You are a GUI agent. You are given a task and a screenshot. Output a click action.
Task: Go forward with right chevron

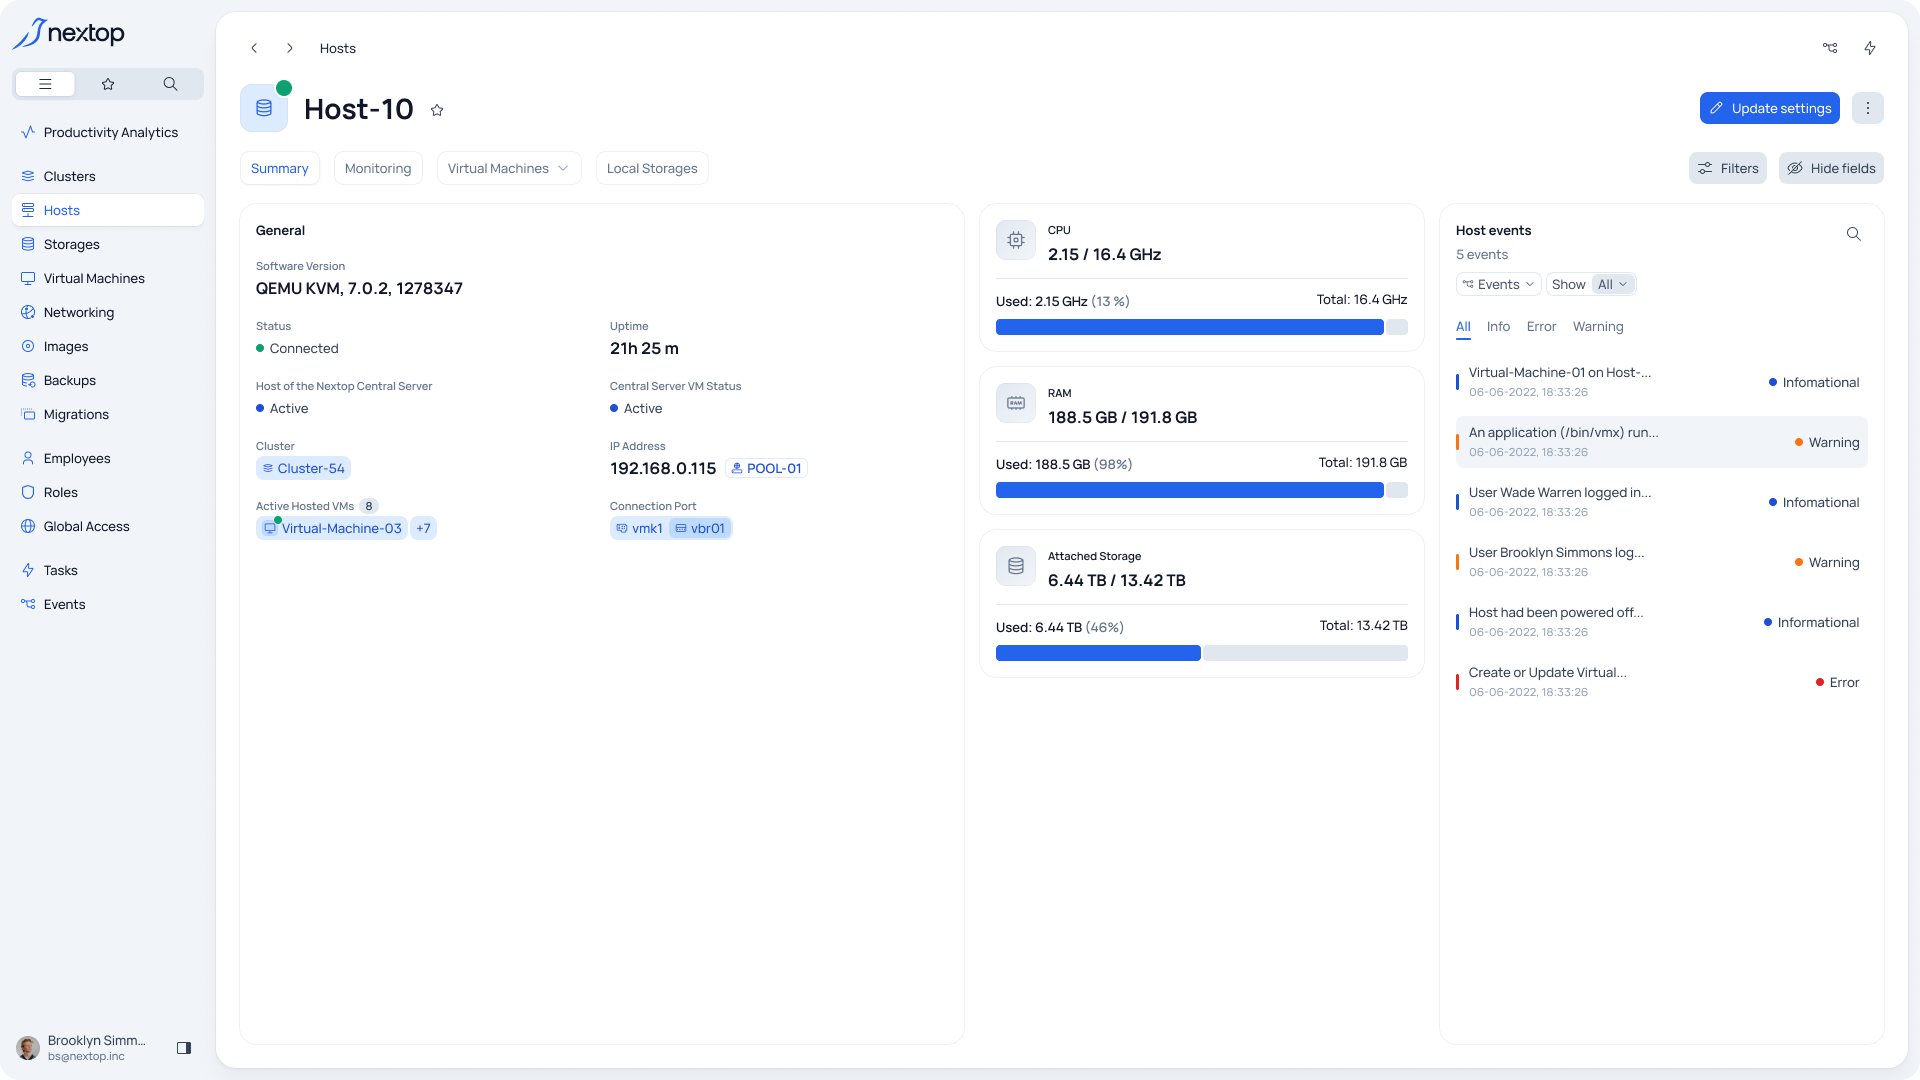pyautogui.click(x=290, y=48)
